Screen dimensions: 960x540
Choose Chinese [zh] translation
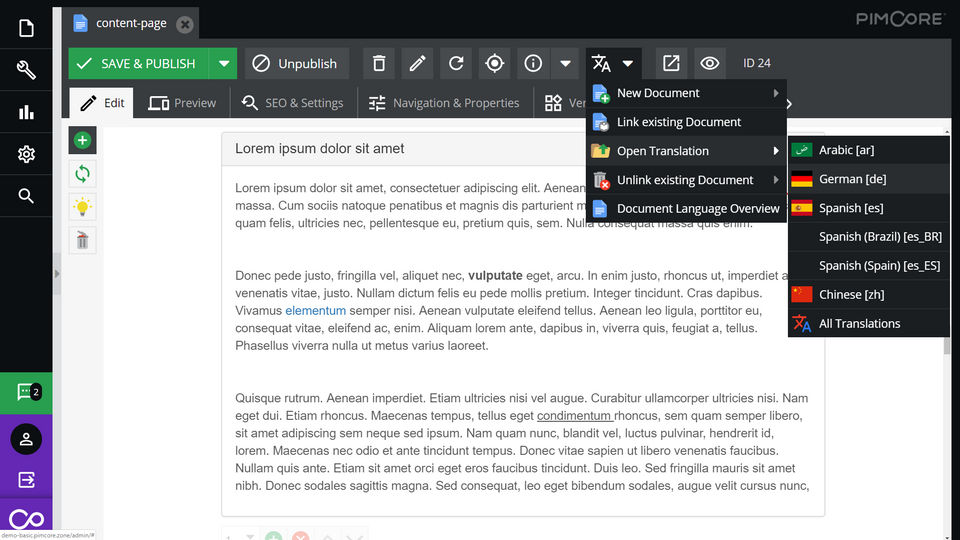869,294
